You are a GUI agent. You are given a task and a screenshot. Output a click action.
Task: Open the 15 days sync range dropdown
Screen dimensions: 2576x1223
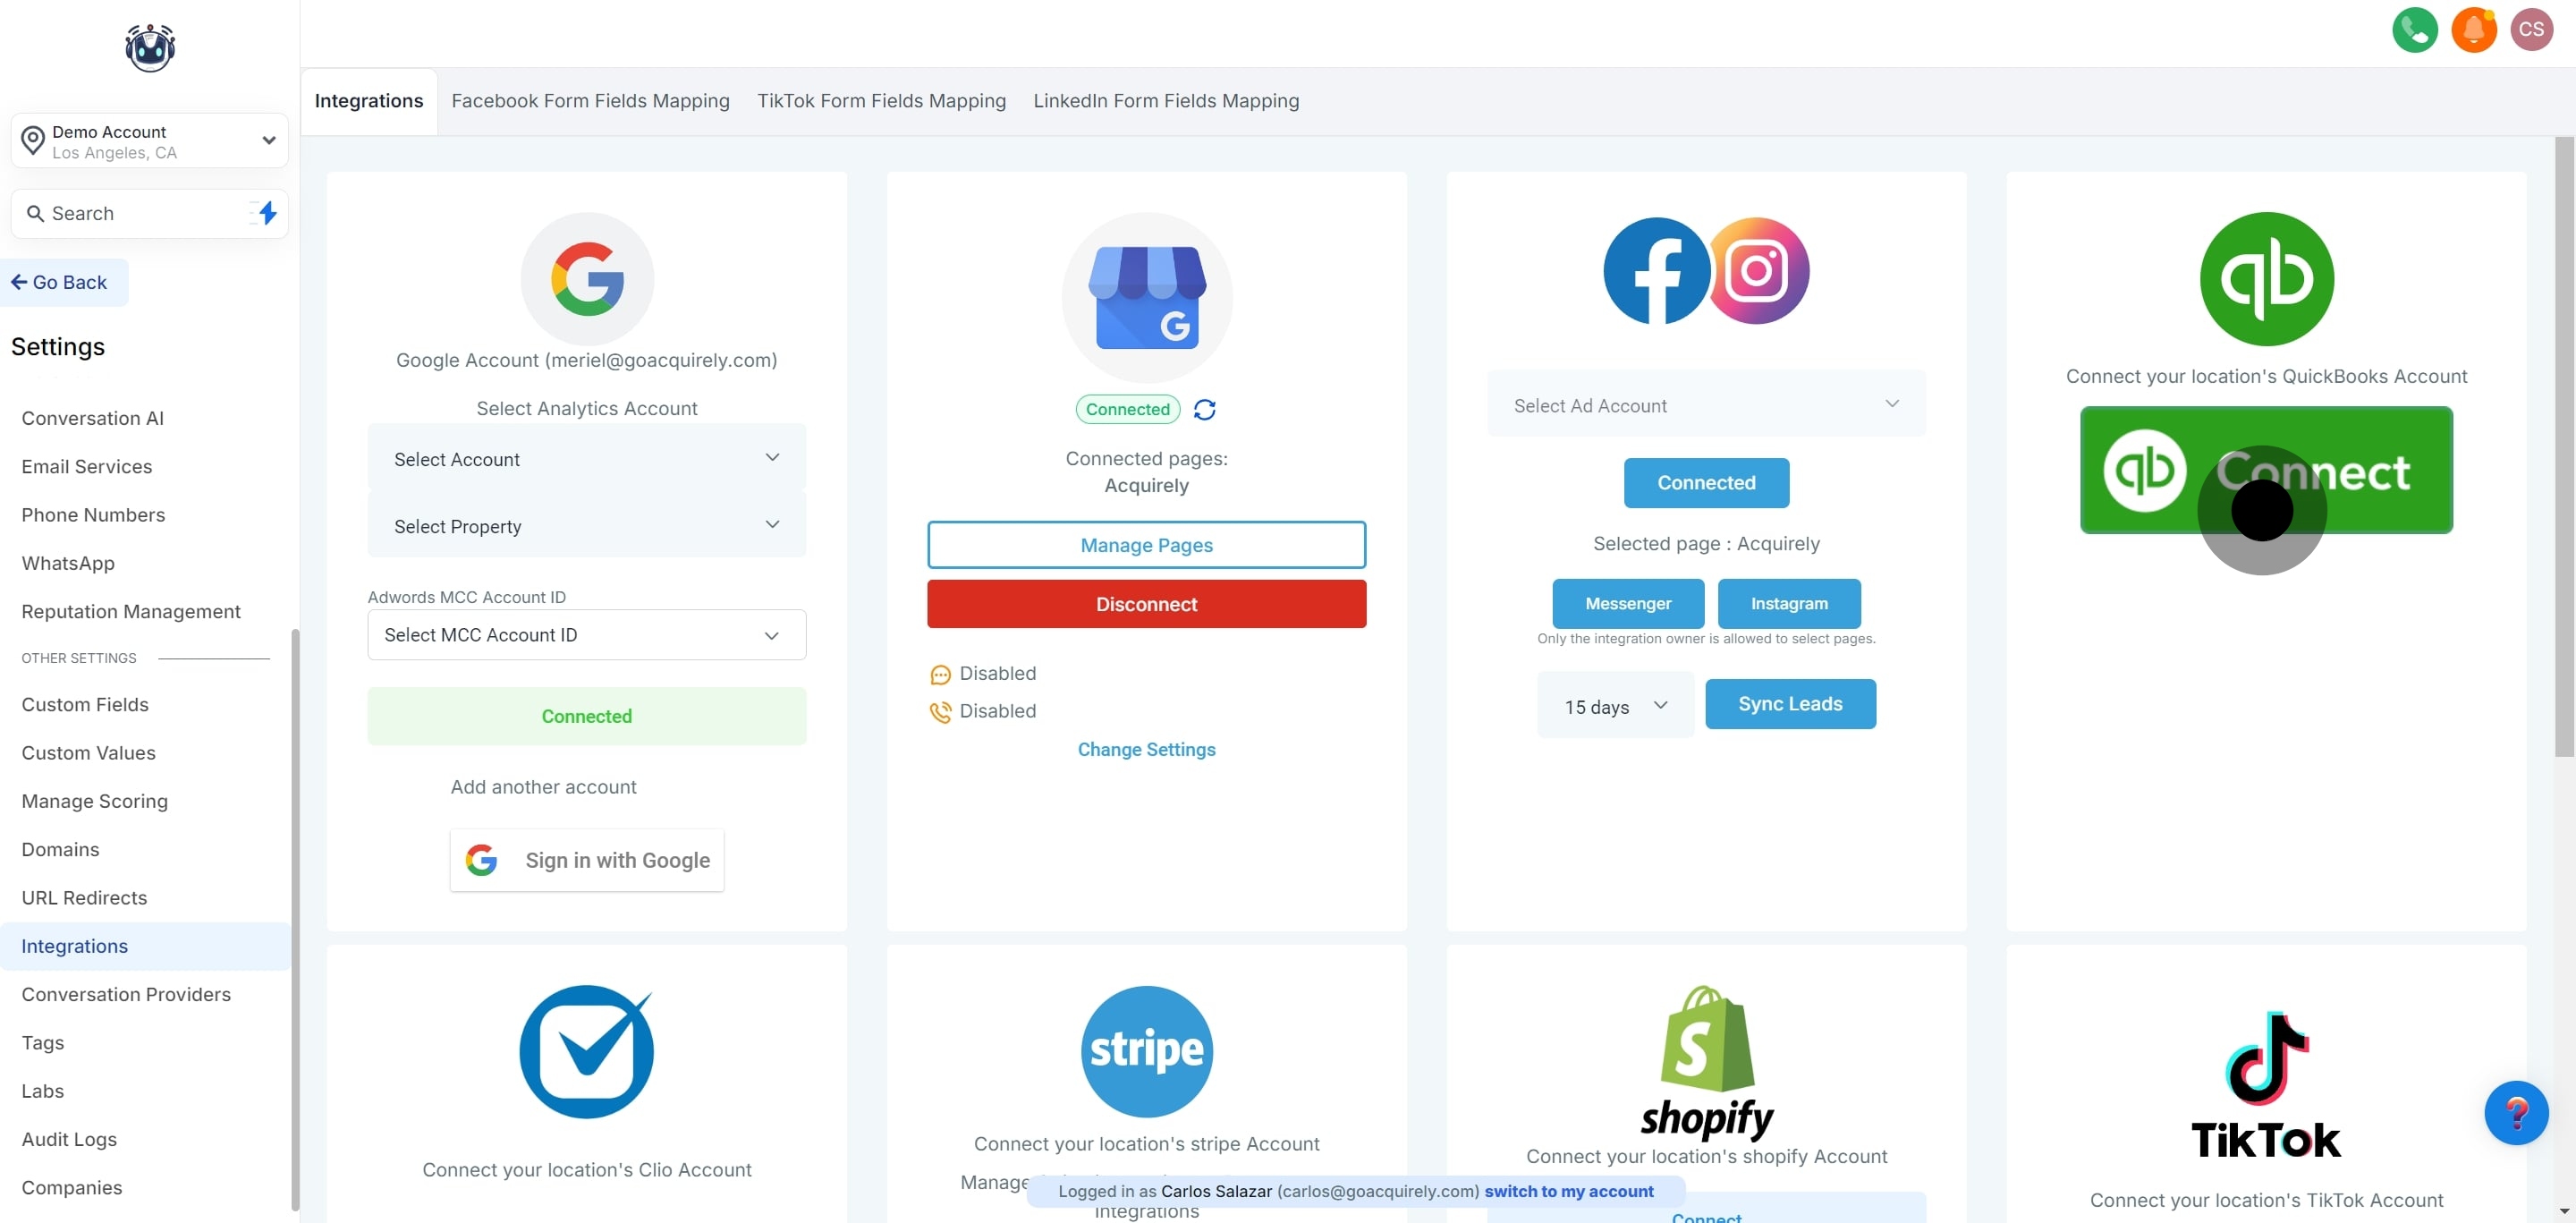(x=1615, y=706)
